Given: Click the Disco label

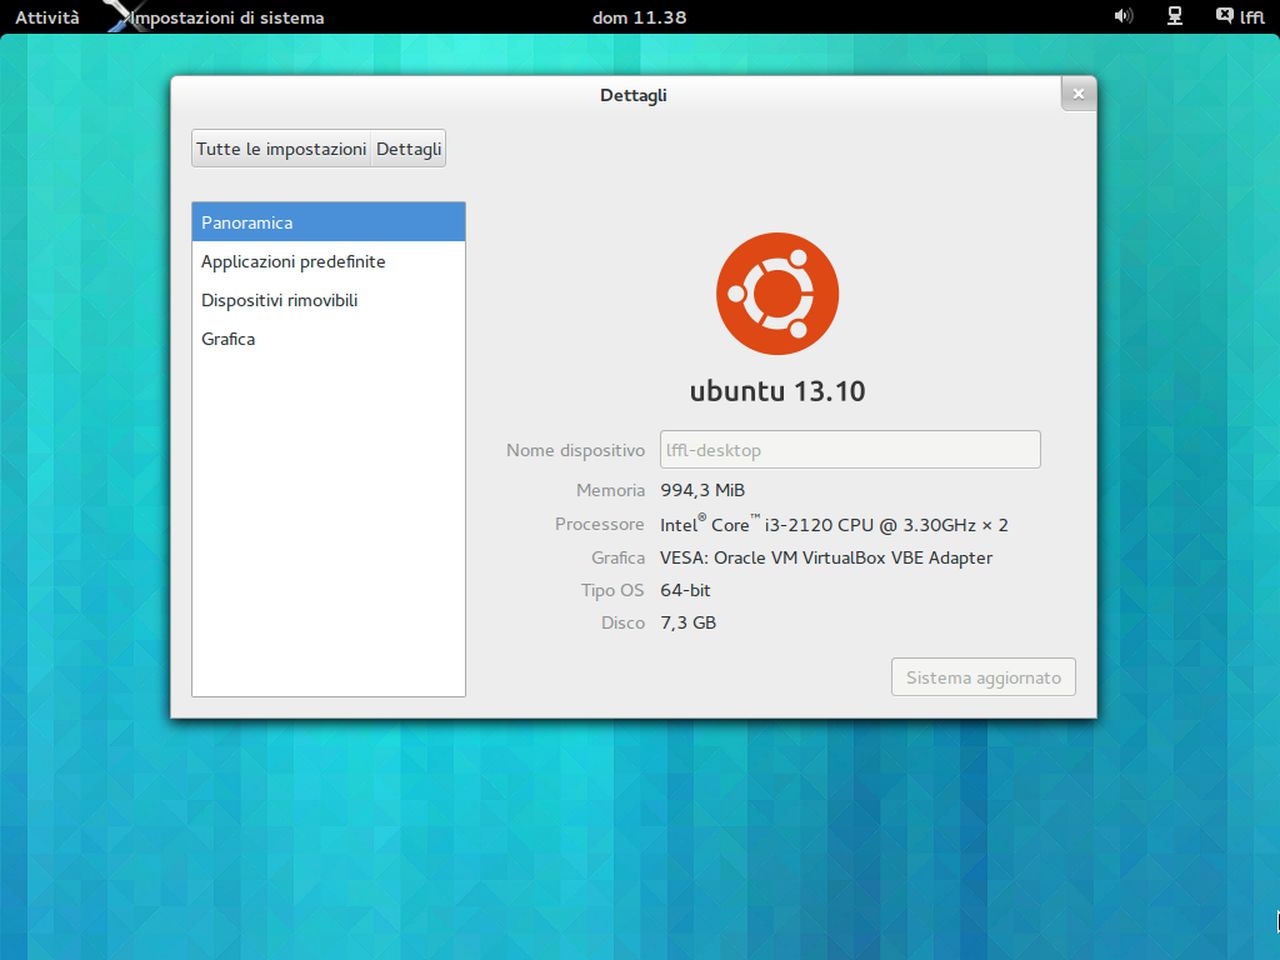Looking at the screenshot, I should tap(623, 623).
